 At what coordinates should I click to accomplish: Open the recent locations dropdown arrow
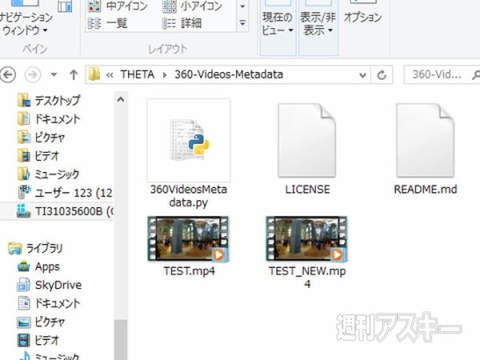[54, 75]
